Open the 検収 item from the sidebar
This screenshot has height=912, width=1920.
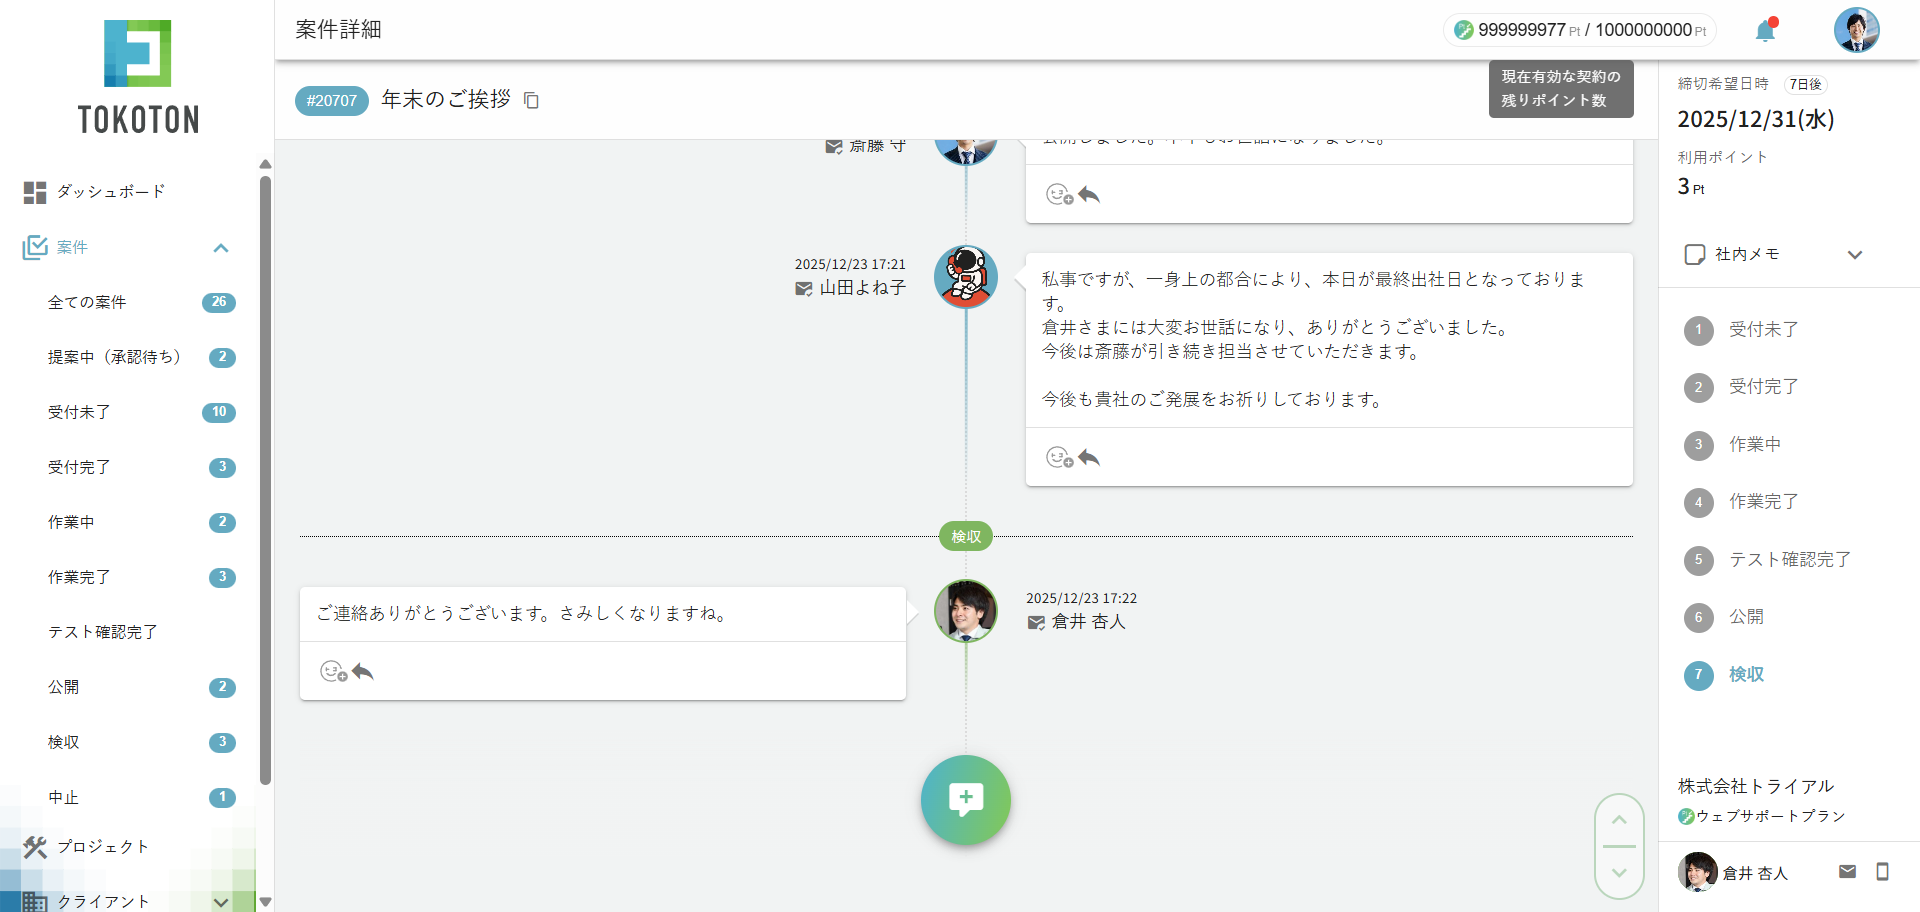(x=63, y=742)
